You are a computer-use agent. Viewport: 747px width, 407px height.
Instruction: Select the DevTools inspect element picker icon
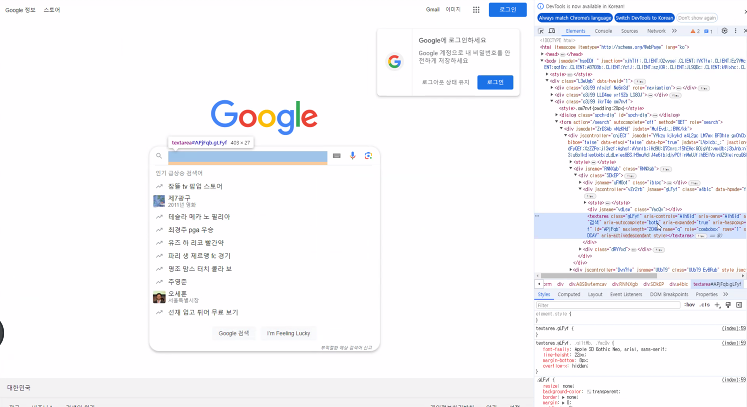click(541, 31)
